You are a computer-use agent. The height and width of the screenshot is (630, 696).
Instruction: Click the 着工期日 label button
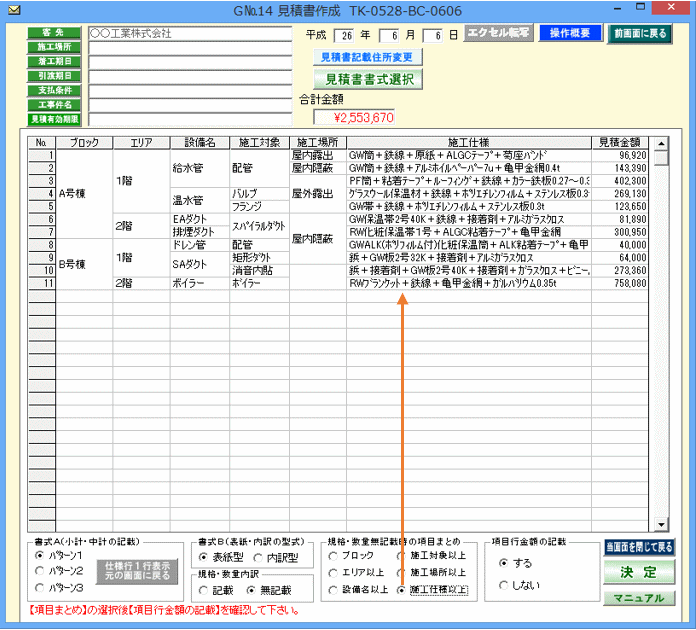pos(54,61)
